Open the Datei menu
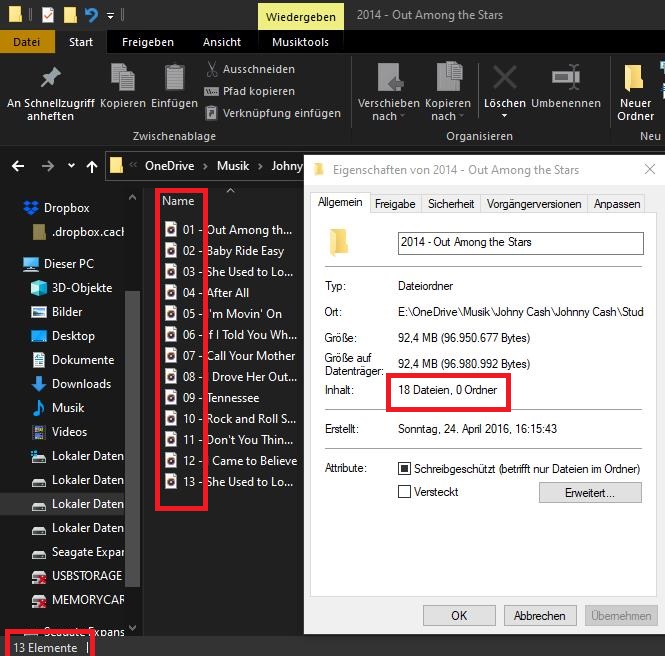Image resolution: width=665 pixels, height=656 pixels. [27, 42]
